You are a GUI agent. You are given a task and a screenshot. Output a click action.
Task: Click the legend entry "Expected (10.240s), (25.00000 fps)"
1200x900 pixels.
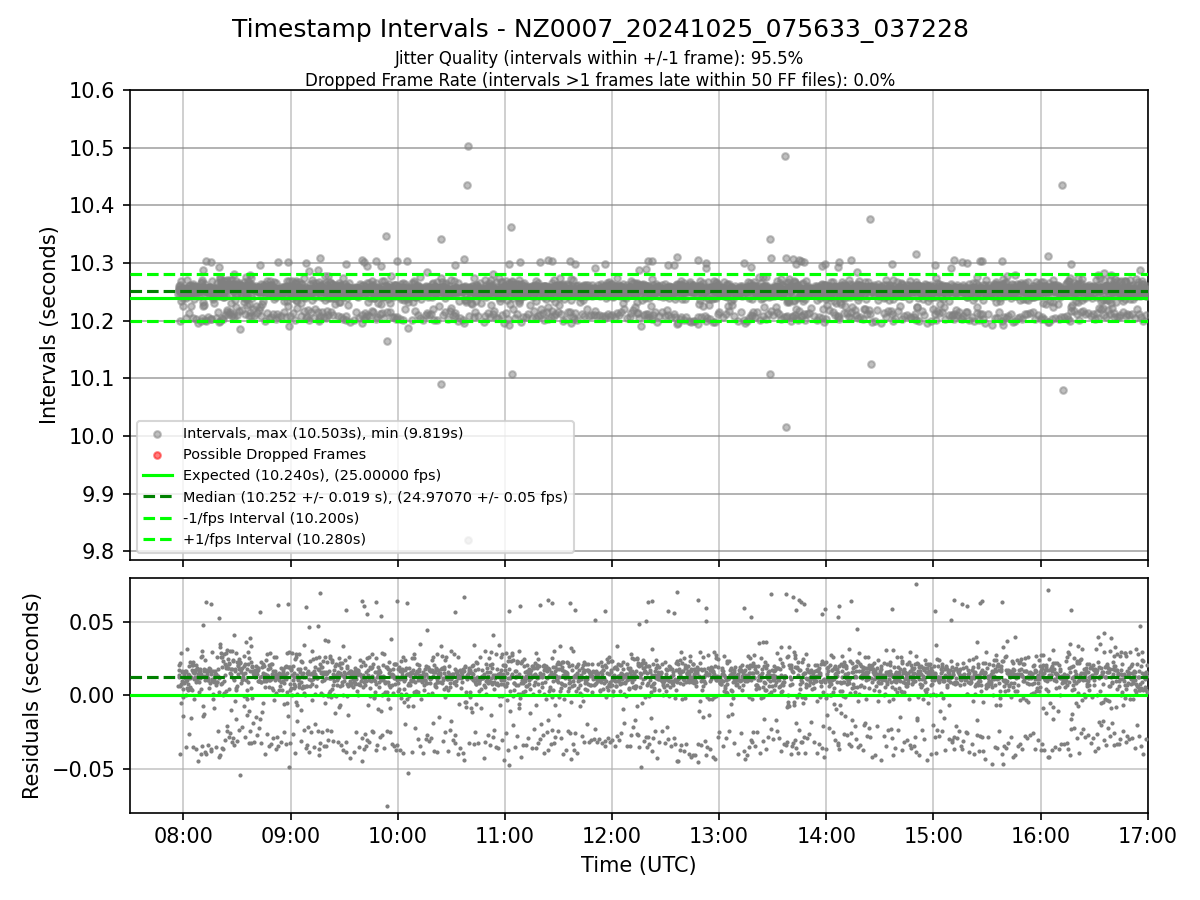(x=312, y=475)
